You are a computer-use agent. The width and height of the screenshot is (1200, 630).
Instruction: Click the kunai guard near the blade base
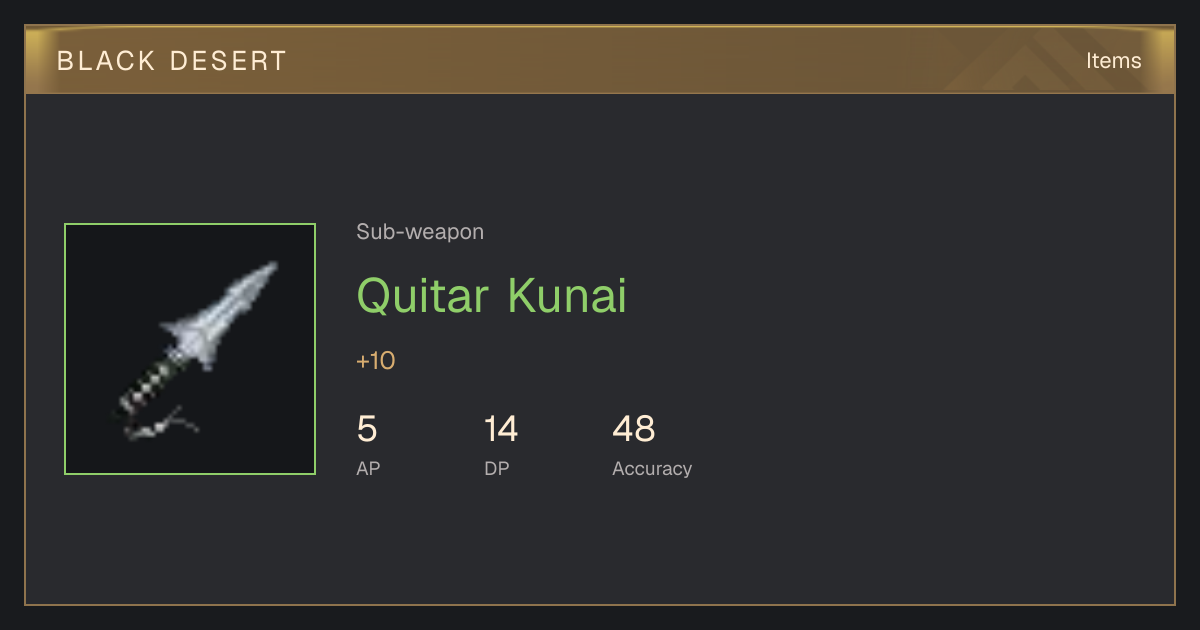coord(190,338)
